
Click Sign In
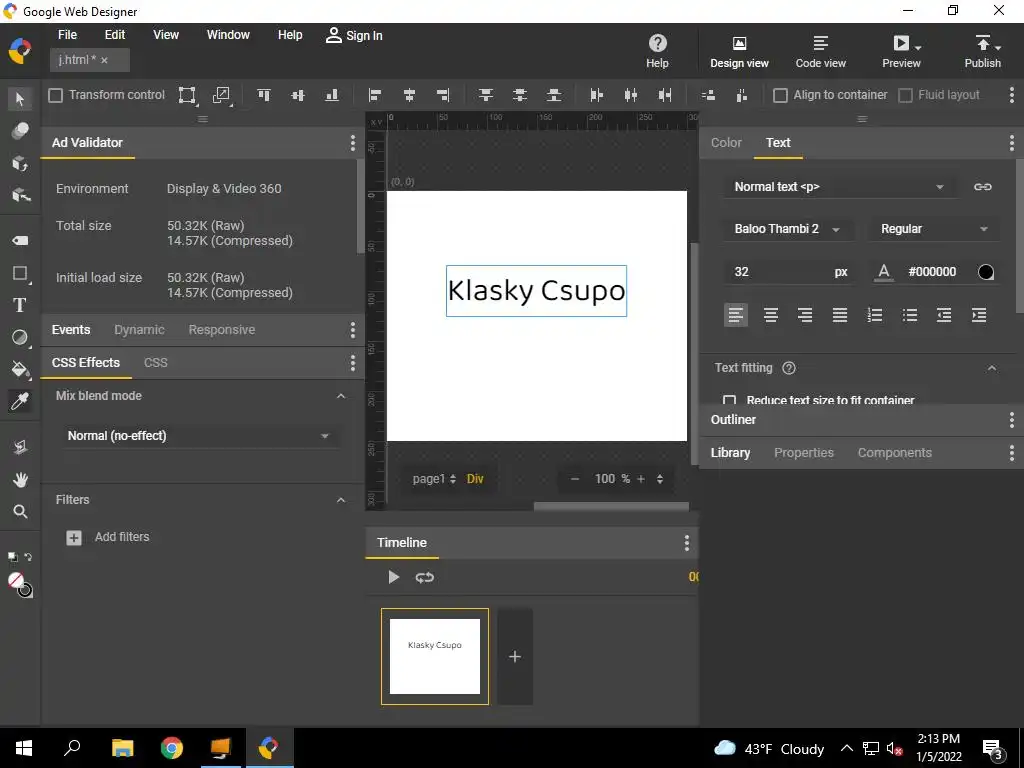(354, 35)
